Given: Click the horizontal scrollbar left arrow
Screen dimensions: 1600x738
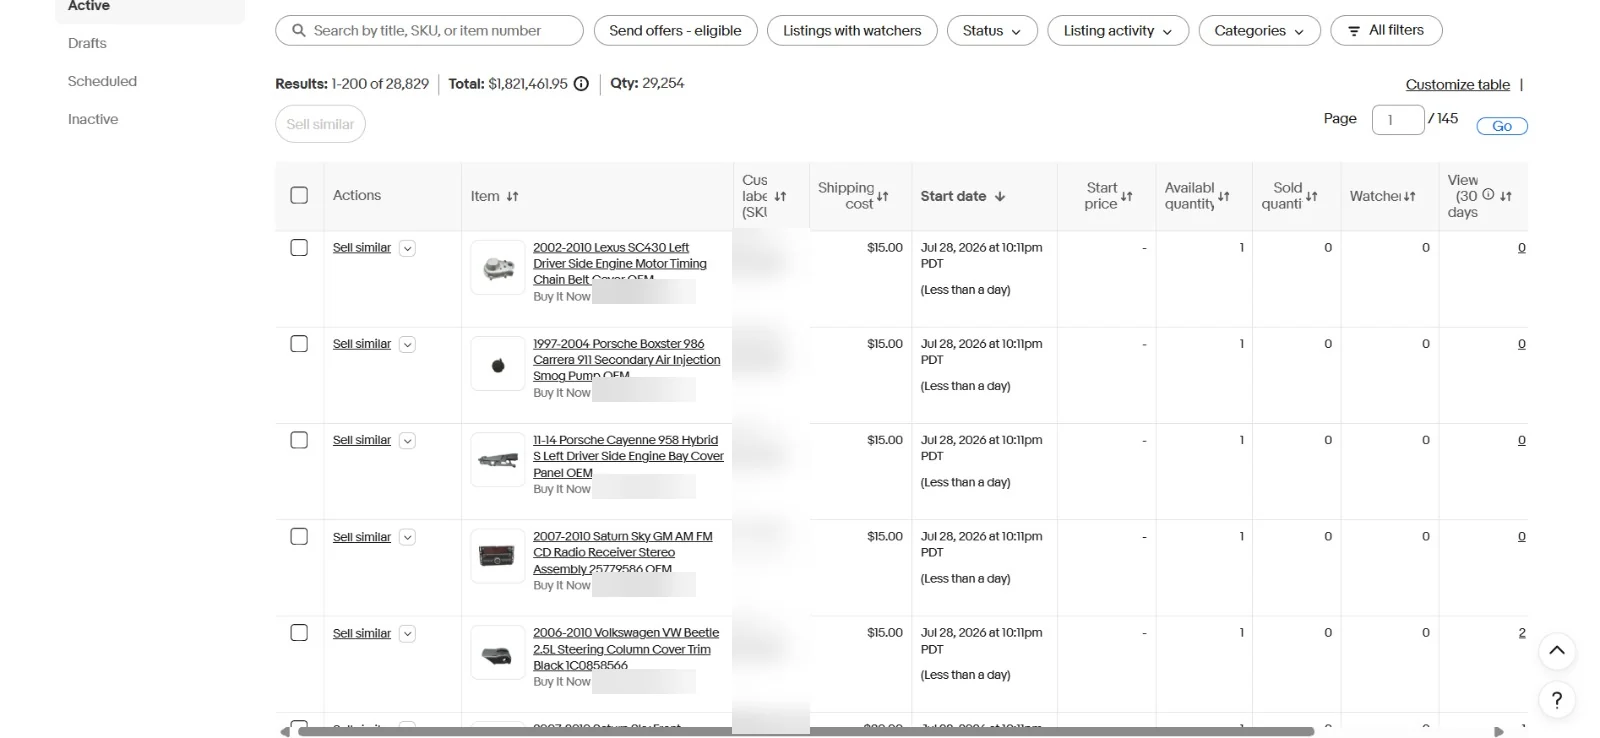Looking at the screenshot, I should [285, 732].
